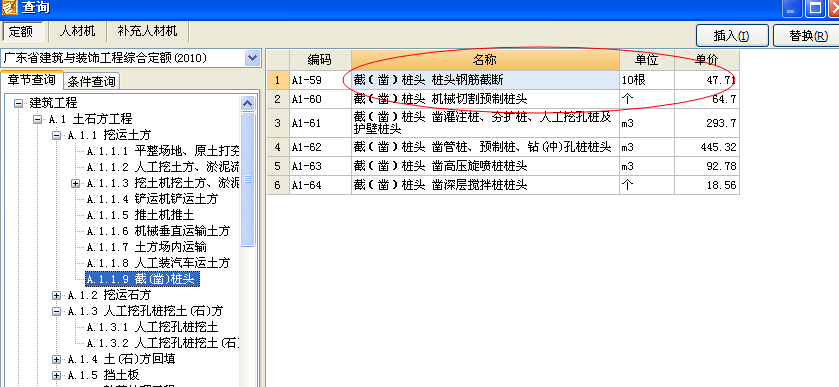Select tree item A.1.1.7 土方场内运输
This screenshot has width=839, height=387.
(x=146, y=247)
